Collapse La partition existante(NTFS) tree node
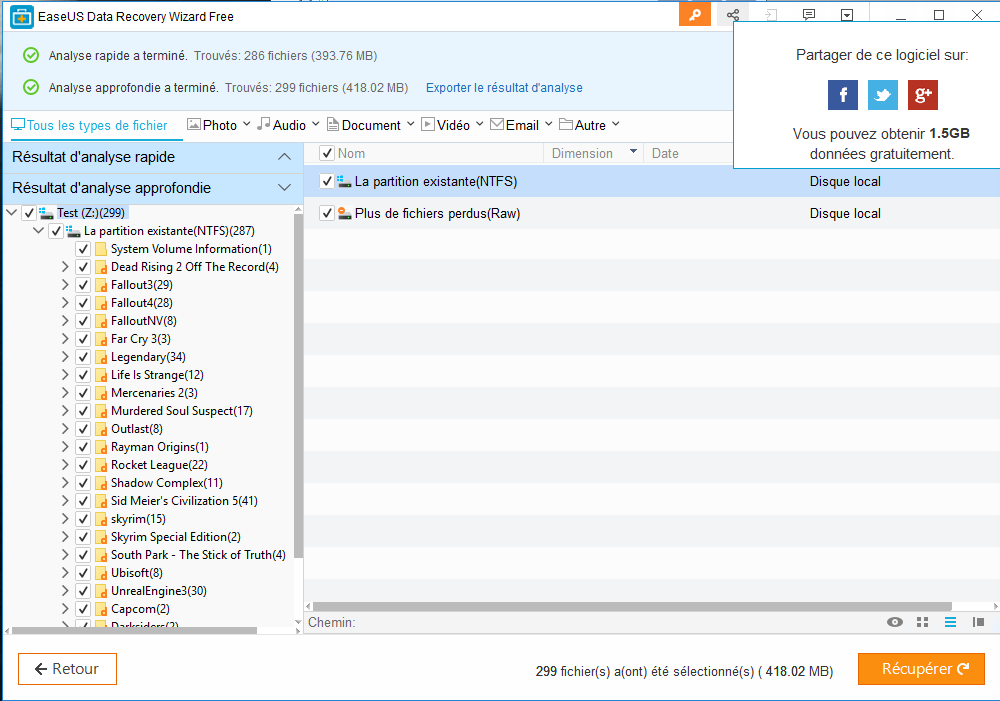The height and width of the screenshot is (701, 1000). (38, 230)
